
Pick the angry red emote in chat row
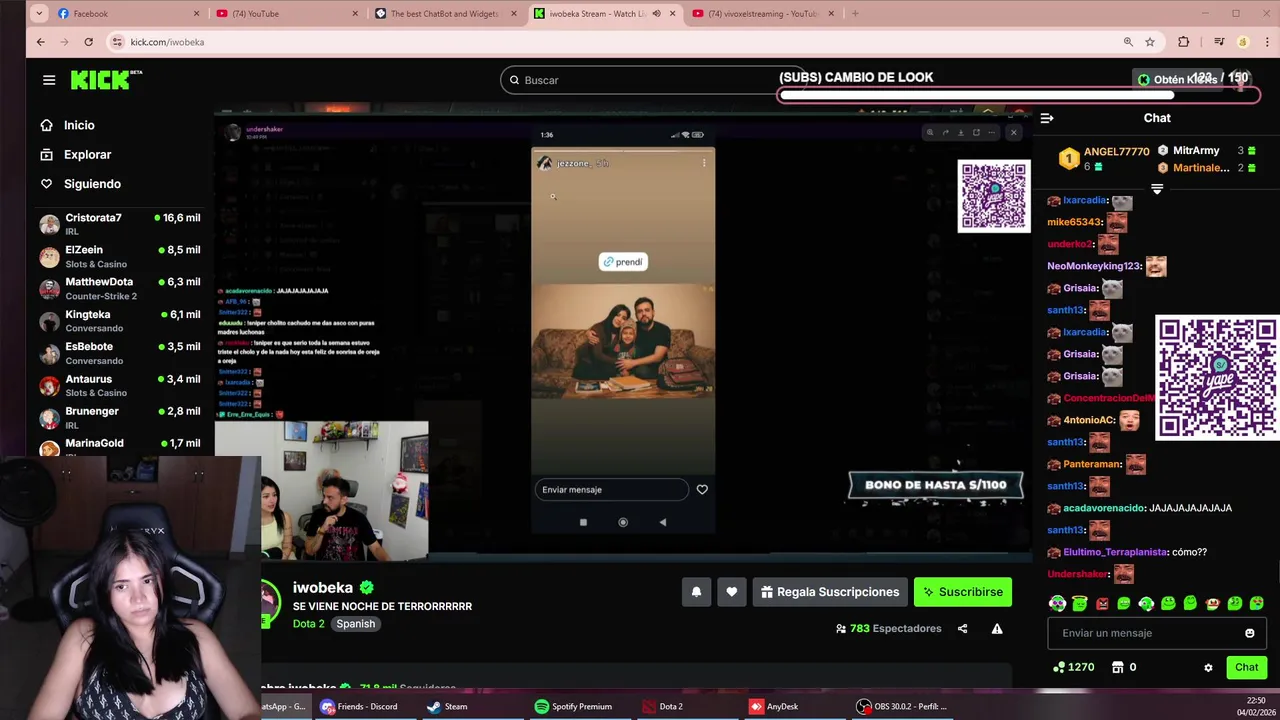[x=1102, y=603]
